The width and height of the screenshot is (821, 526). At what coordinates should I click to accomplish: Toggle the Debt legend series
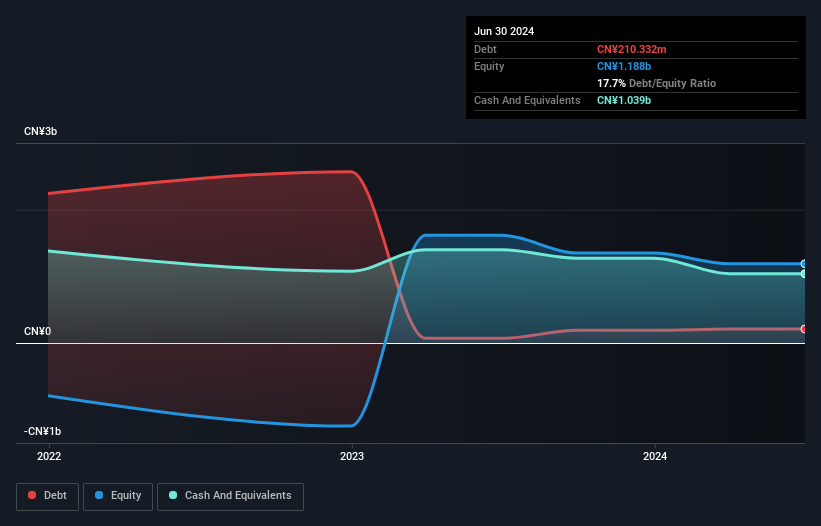click(47, 496)
